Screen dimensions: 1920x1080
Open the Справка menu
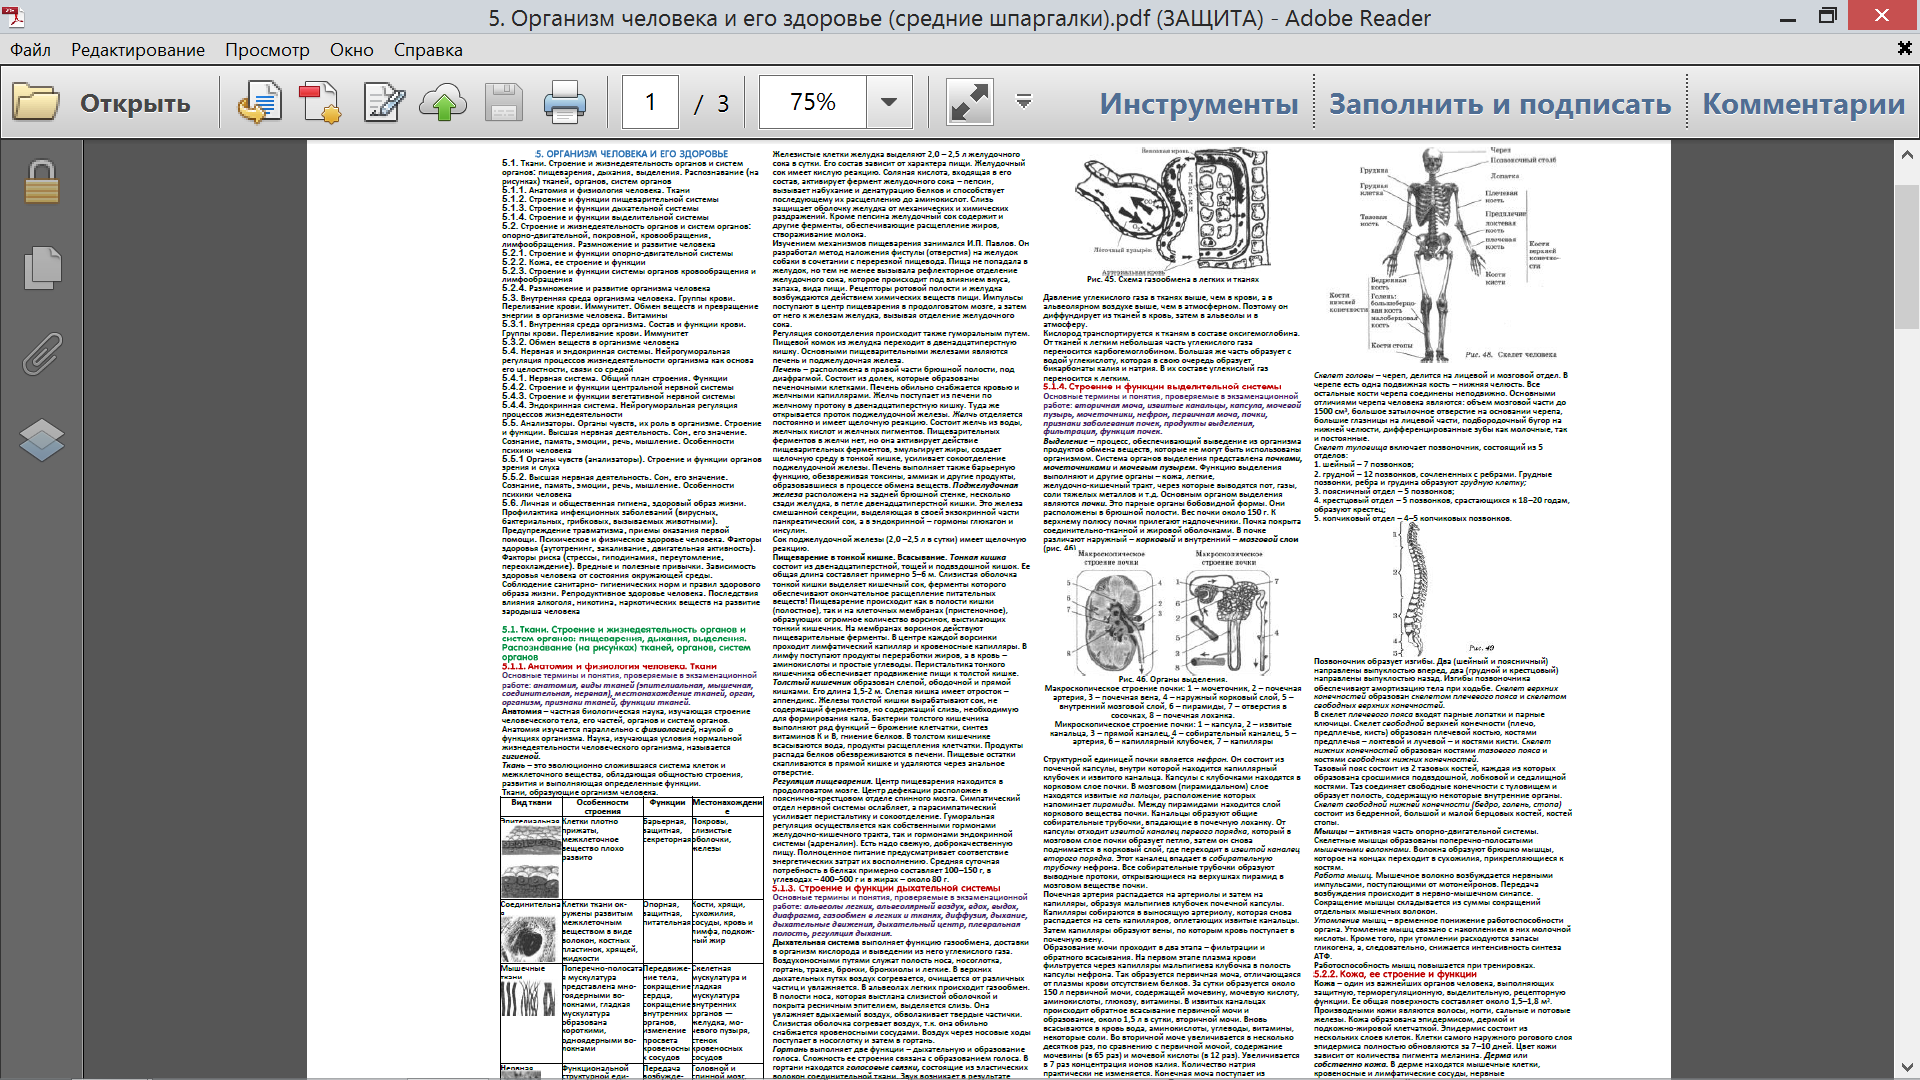click(x=428, y=50)
